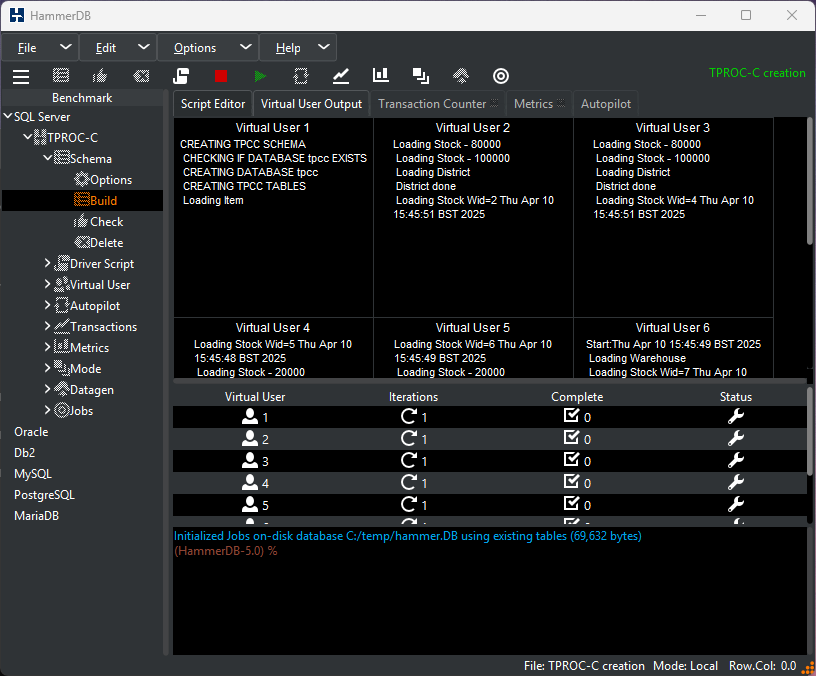Select the PostgreSQL benchmark entry

pos(44,495)
